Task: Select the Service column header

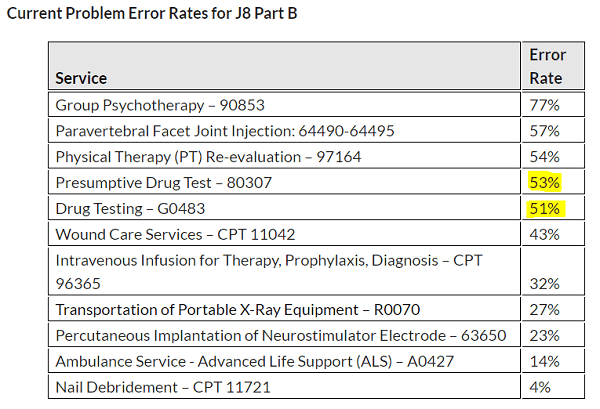Action: pos(81,78)
